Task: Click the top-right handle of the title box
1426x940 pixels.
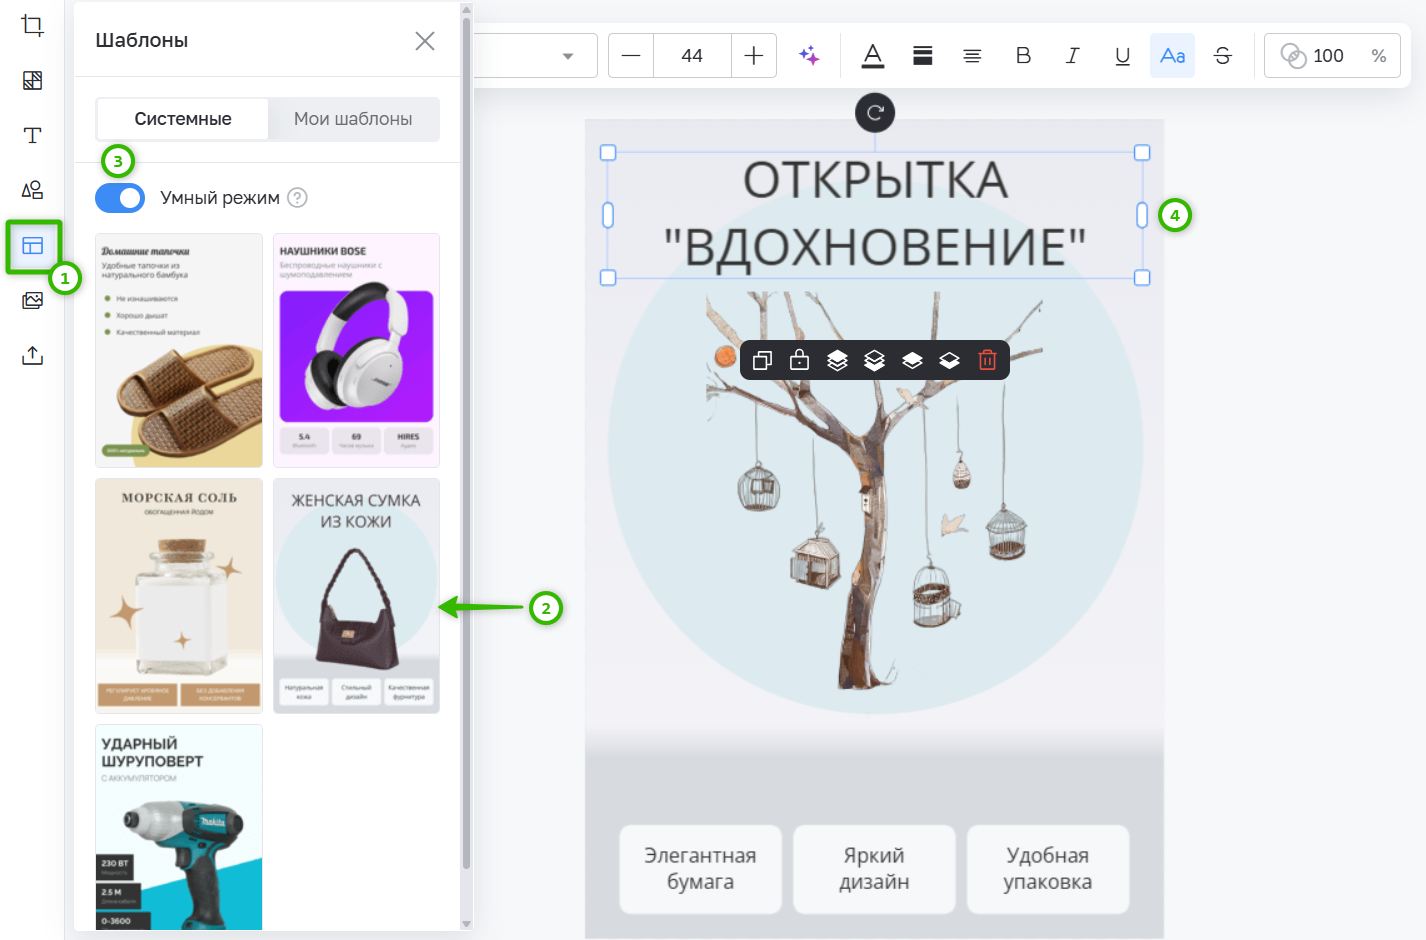Action: [1142, 153]
